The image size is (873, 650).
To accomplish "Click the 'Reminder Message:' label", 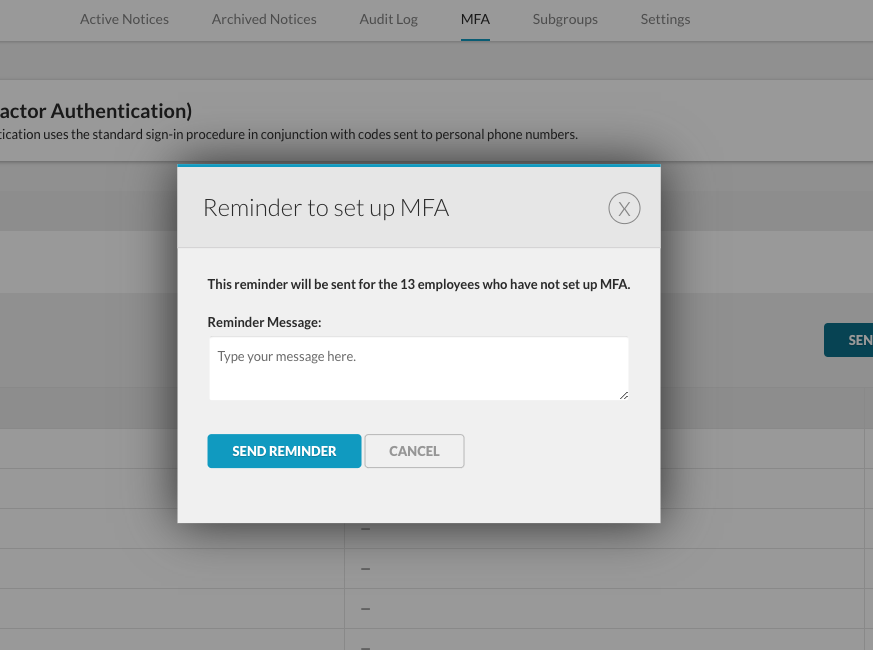I will (x=264, y=322).
